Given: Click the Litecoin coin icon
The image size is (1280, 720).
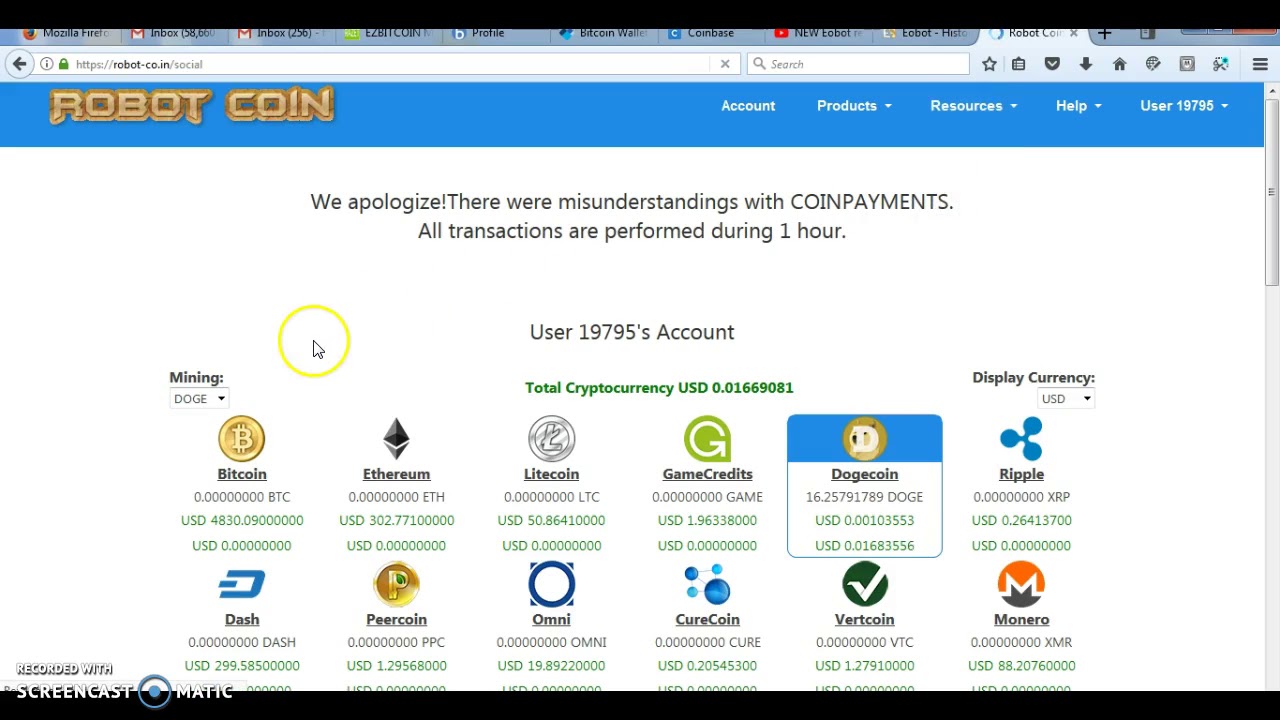Looking at the screenshot, I should 551,439.
